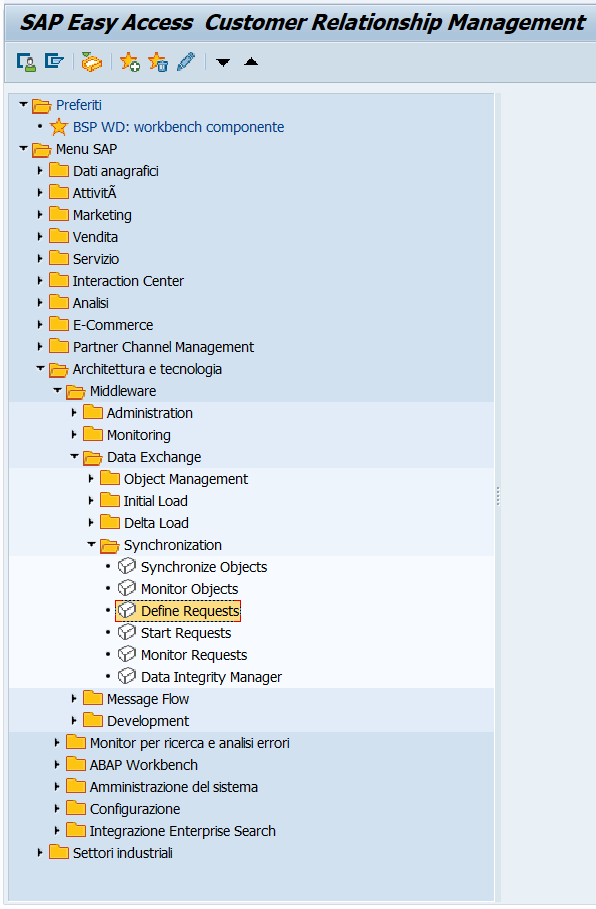The width and height of the screenshot is (596, 909).
Task: Click Add to Favorites star icon
Action: [129, 61]
